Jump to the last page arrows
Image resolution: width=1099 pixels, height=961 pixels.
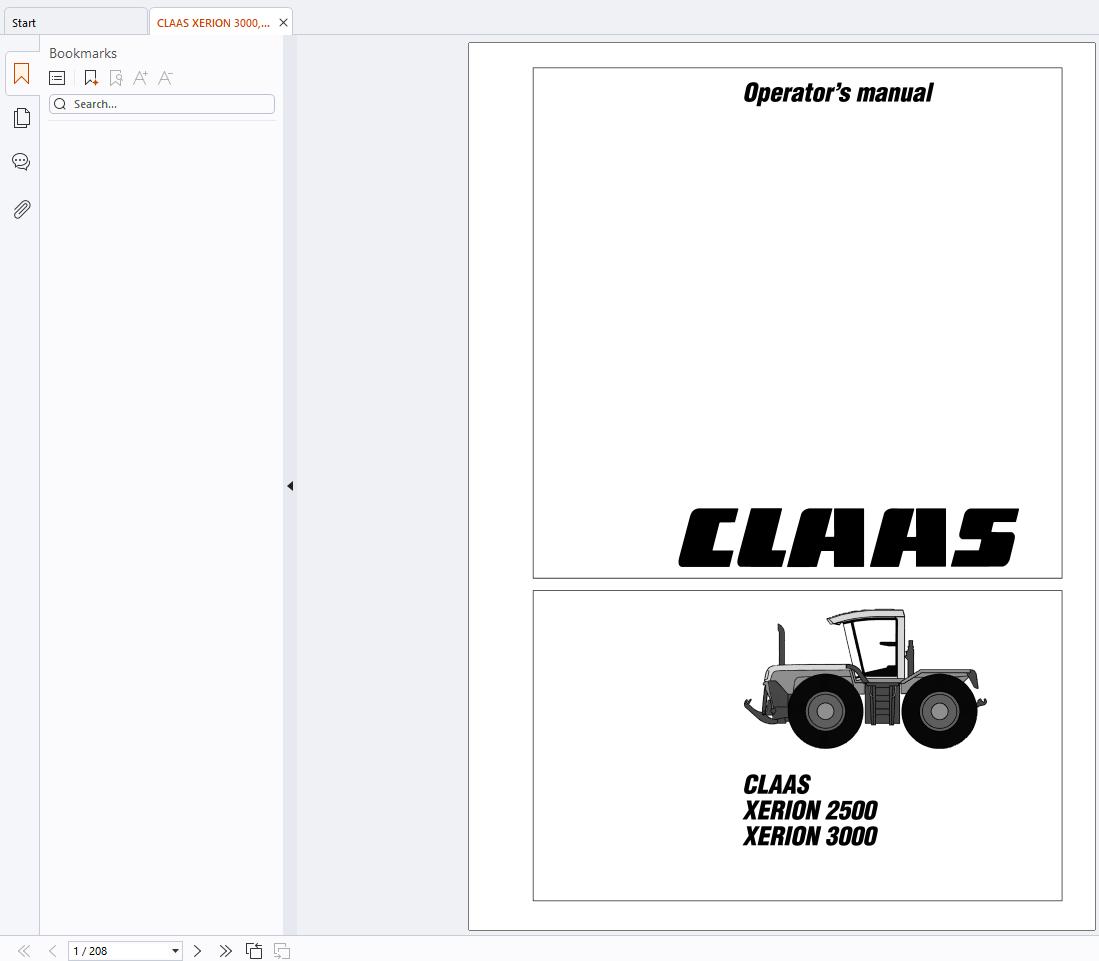(225, 950)
